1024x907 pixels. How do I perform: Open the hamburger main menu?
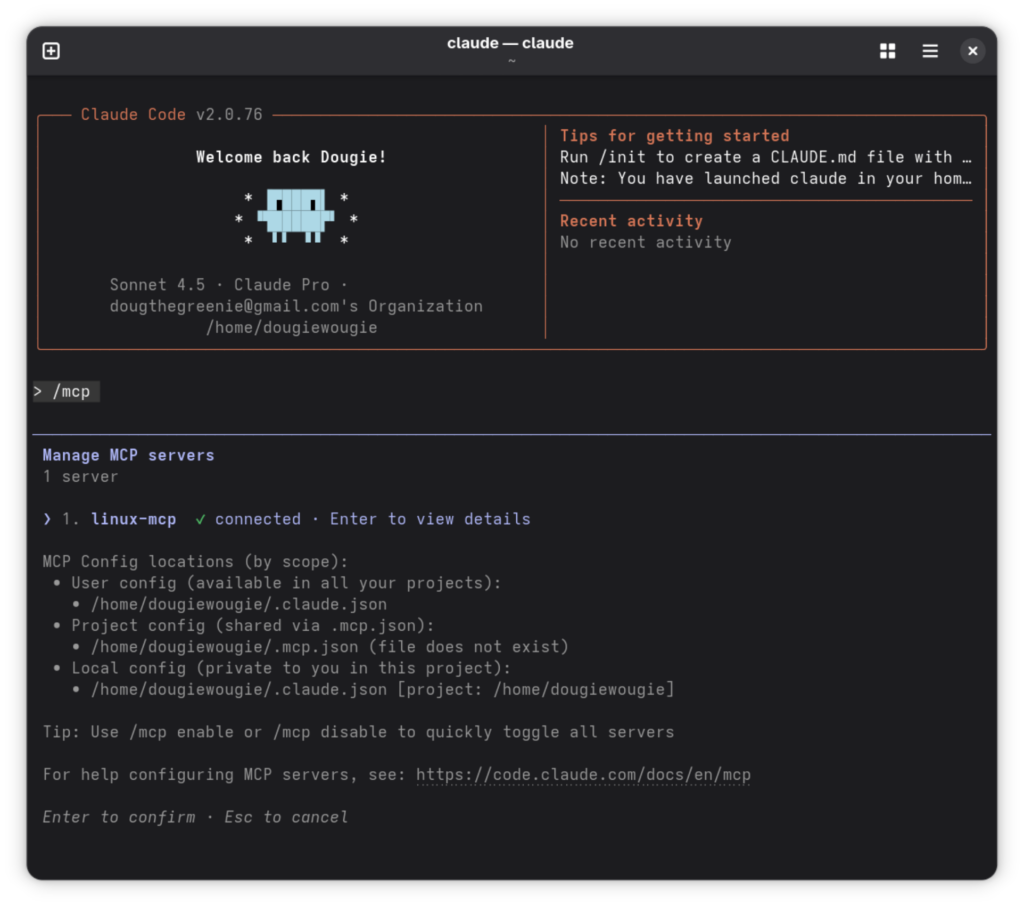click(x=930, y=51)
